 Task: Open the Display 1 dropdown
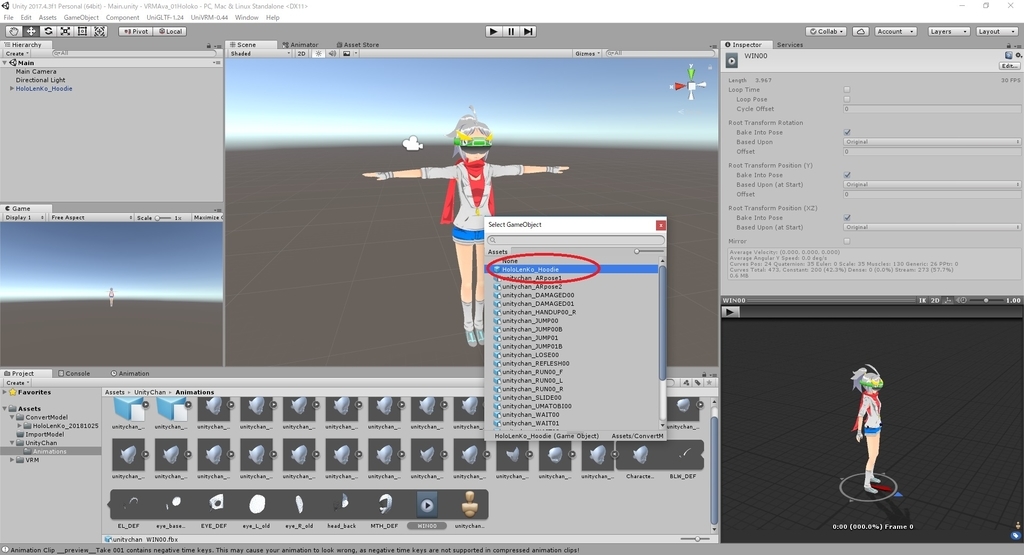click(x=24, y=217)
